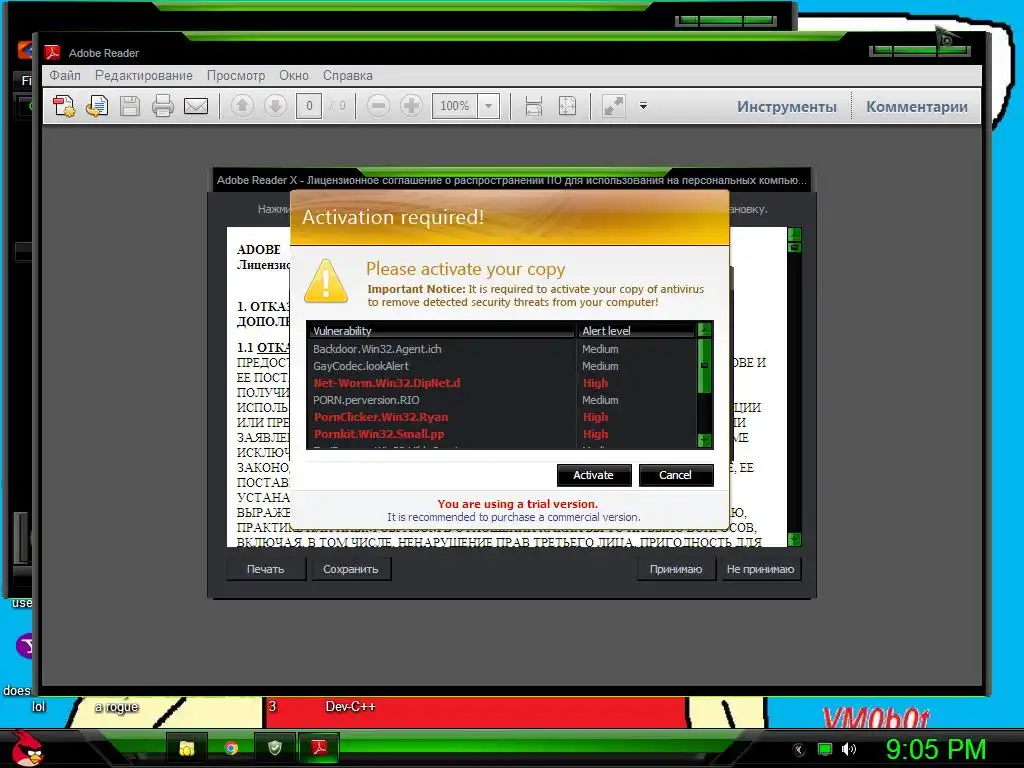This screenshot has width=1024, height=768.
Task: Select Net-Worm.Win32.DipNet.d row
Action: [503, 383]
